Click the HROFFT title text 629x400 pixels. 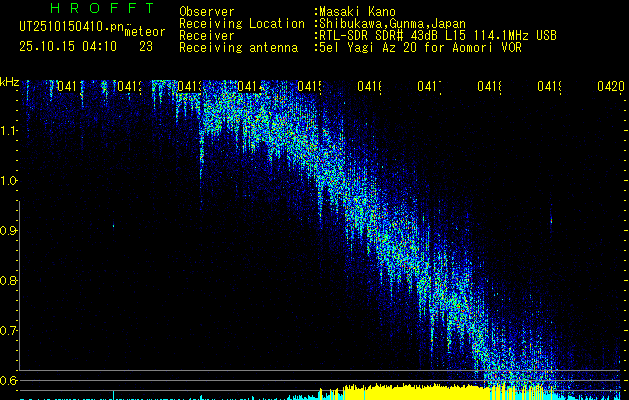(x=97, y=9)
